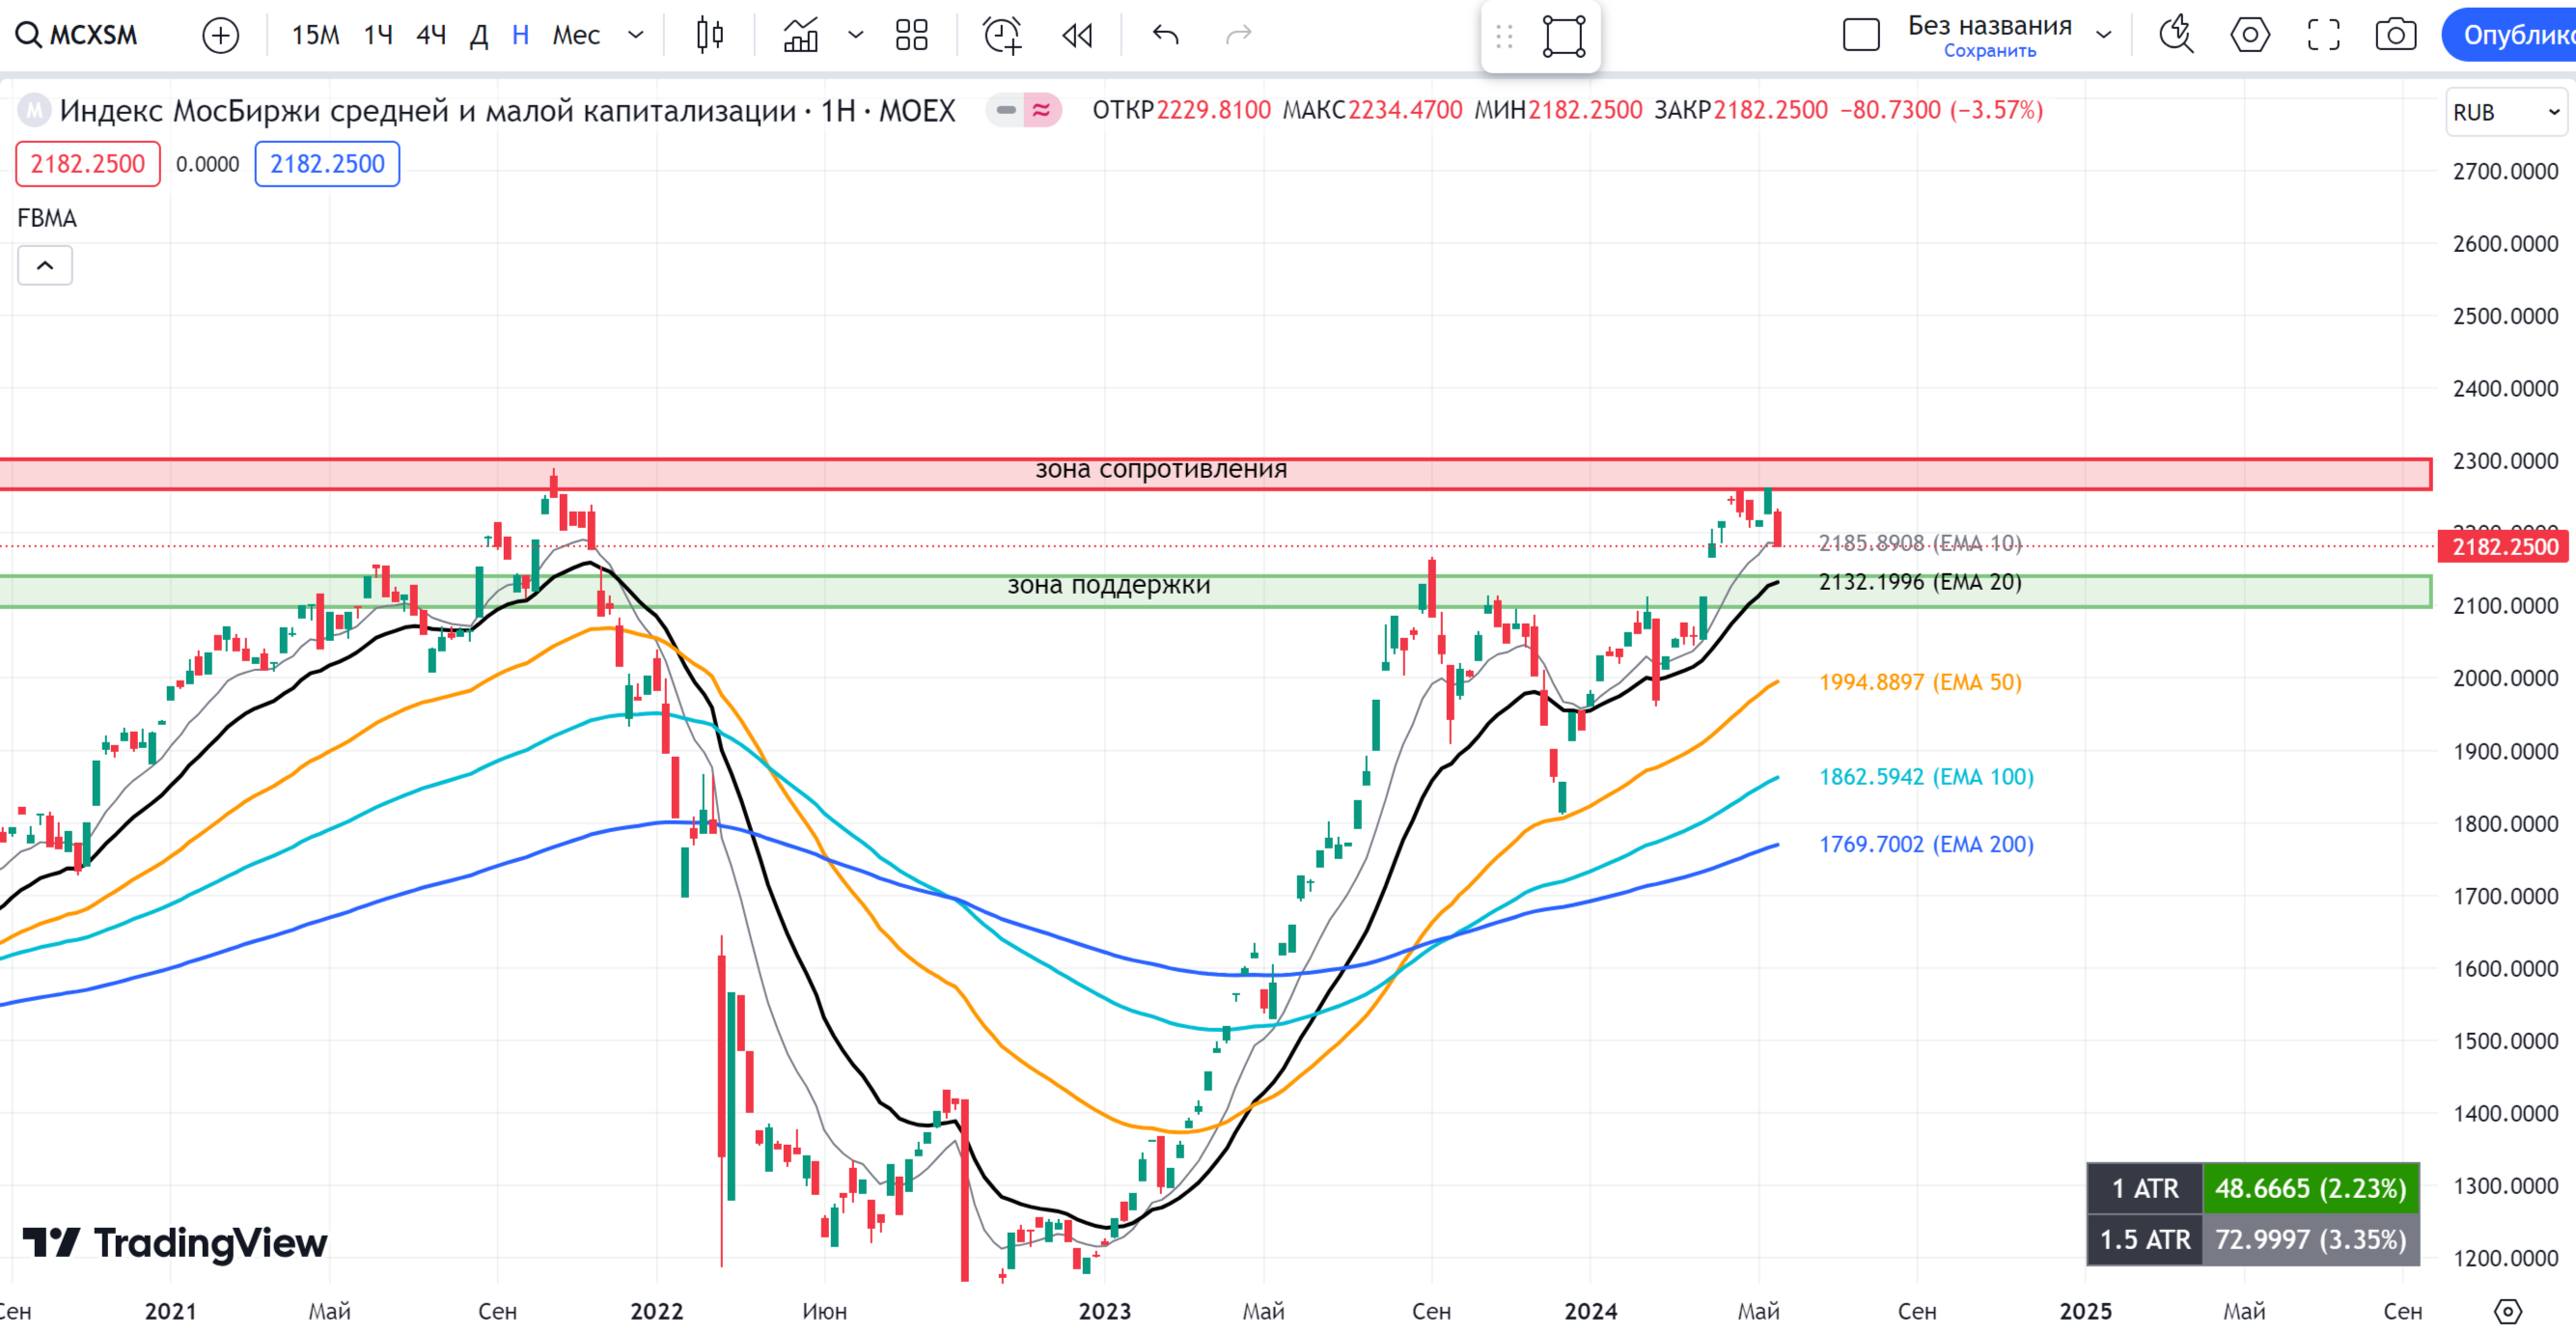This screenshot has height=1336, width=2576.
Task: Undo last action with the back arrow
Action: point(1165,35)
